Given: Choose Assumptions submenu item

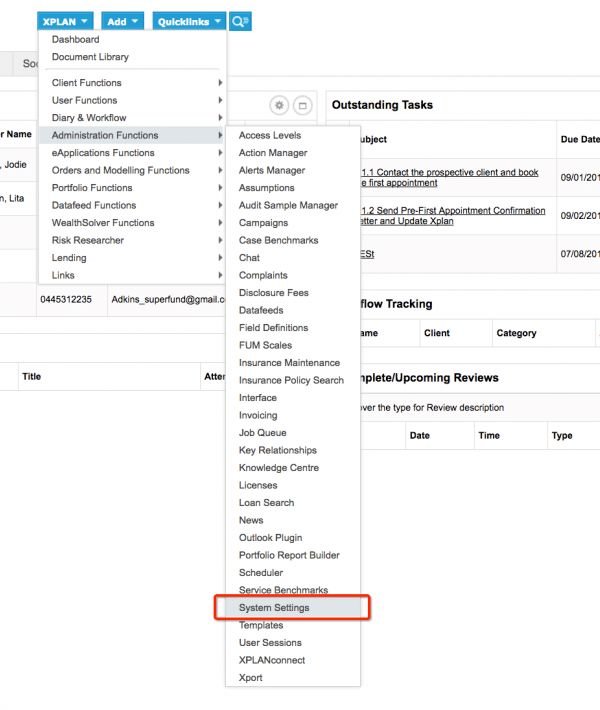Looking at the screenshot, I should pyautogui.click(x=266, y=188).
